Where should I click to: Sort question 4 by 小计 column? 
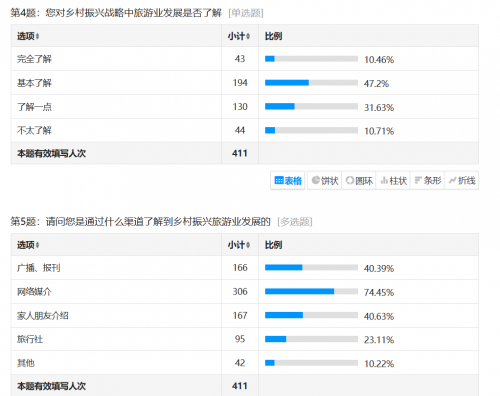pyautogui.click(x=239, y=36)
